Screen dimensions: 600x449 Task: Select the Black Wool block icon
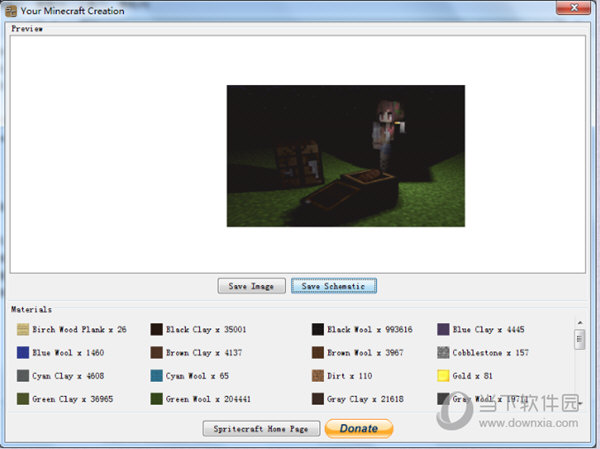318,329
